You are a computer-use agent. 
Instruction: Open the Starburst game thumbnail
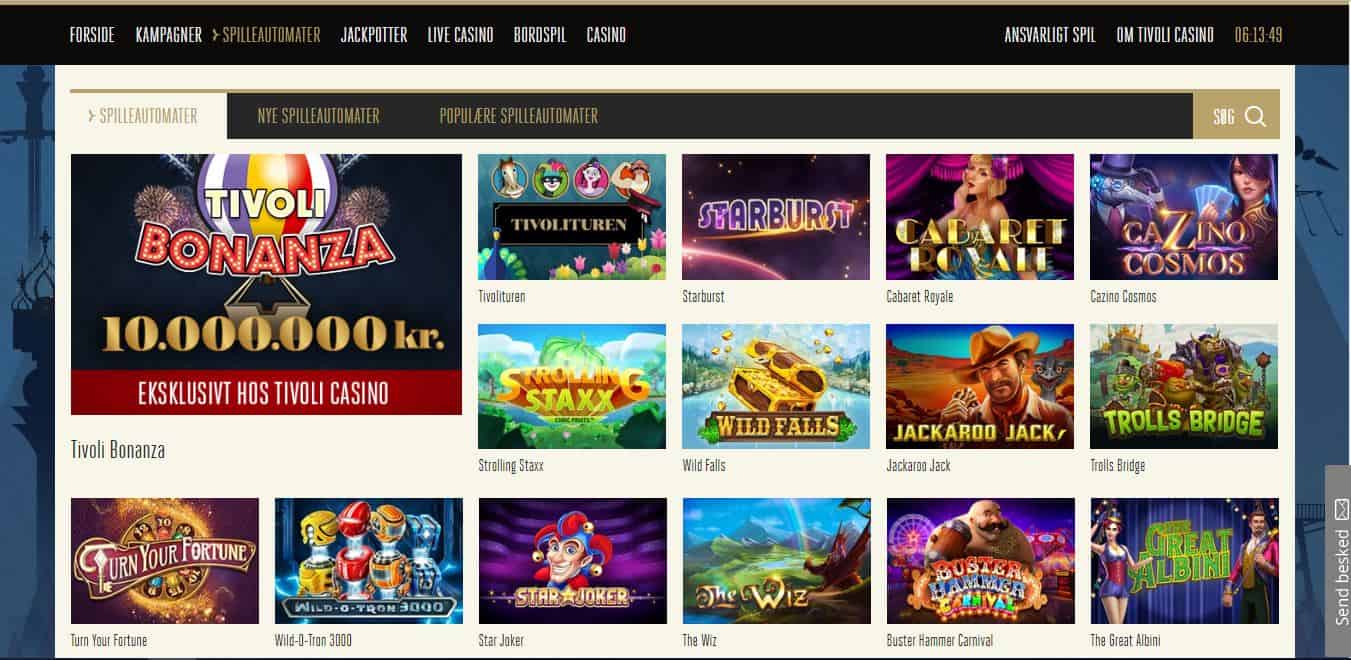[x=776, y=217]
